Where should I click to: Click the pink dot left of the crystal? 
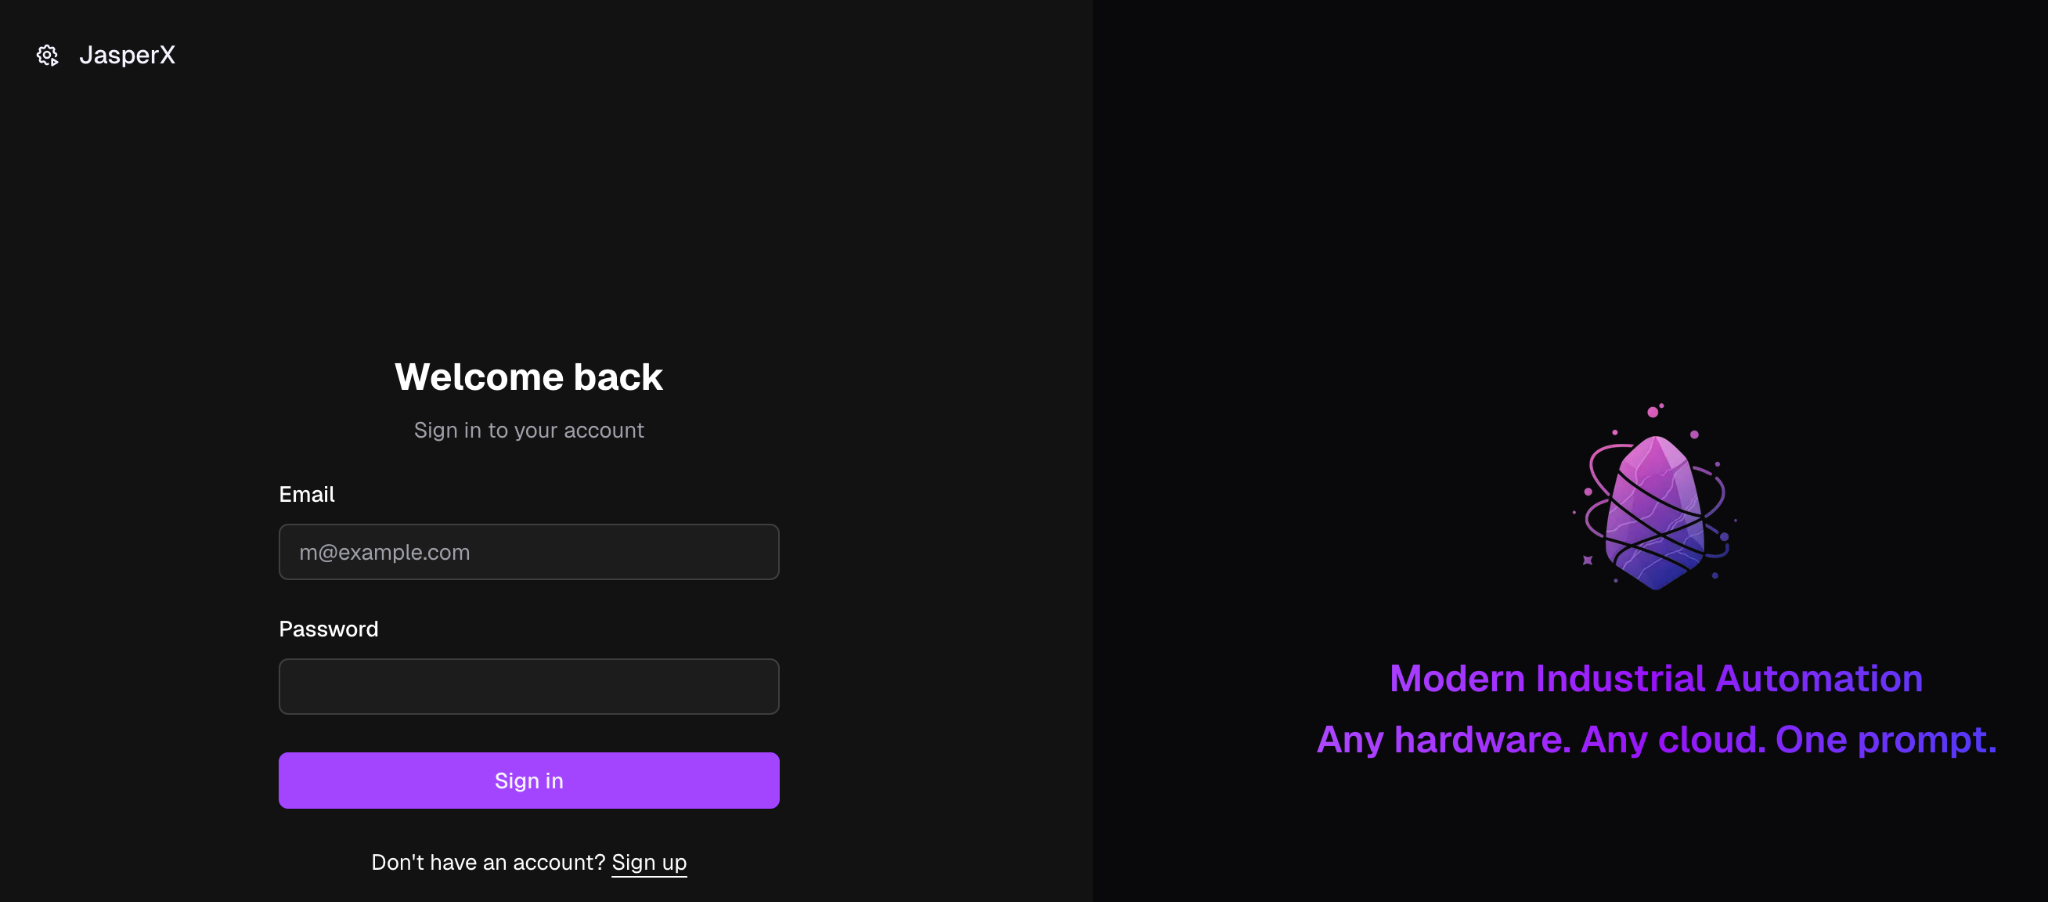(x=1588, y=492)
